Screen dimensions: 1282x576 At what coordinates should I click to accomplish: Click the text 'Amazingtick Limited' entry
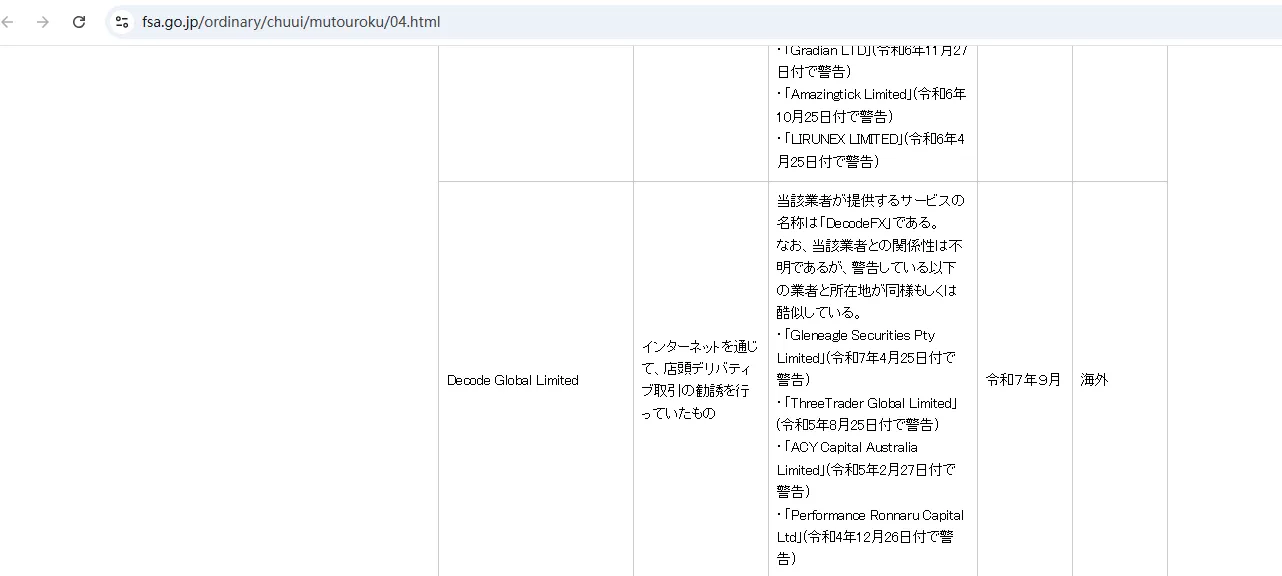click(848, 94)
